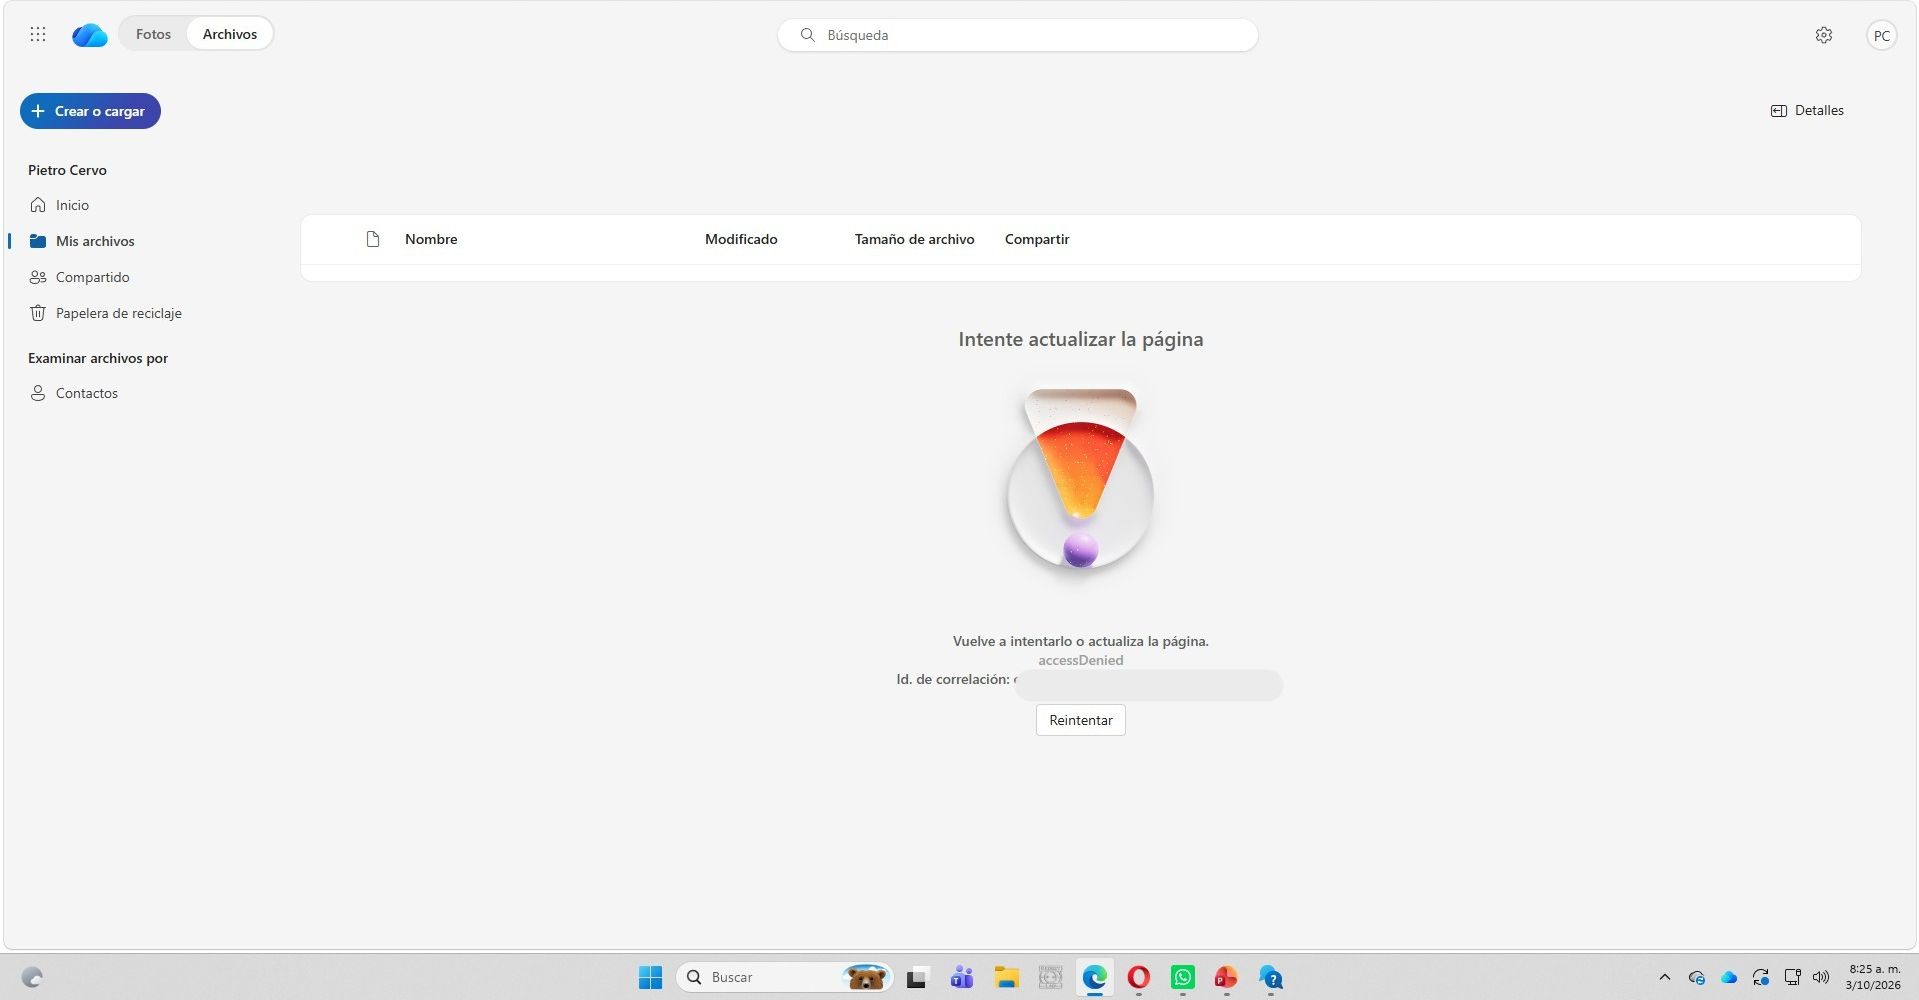The image size is (1919, 1000).
Task: Sort by the file type icon column
Action: click(373, 239)
